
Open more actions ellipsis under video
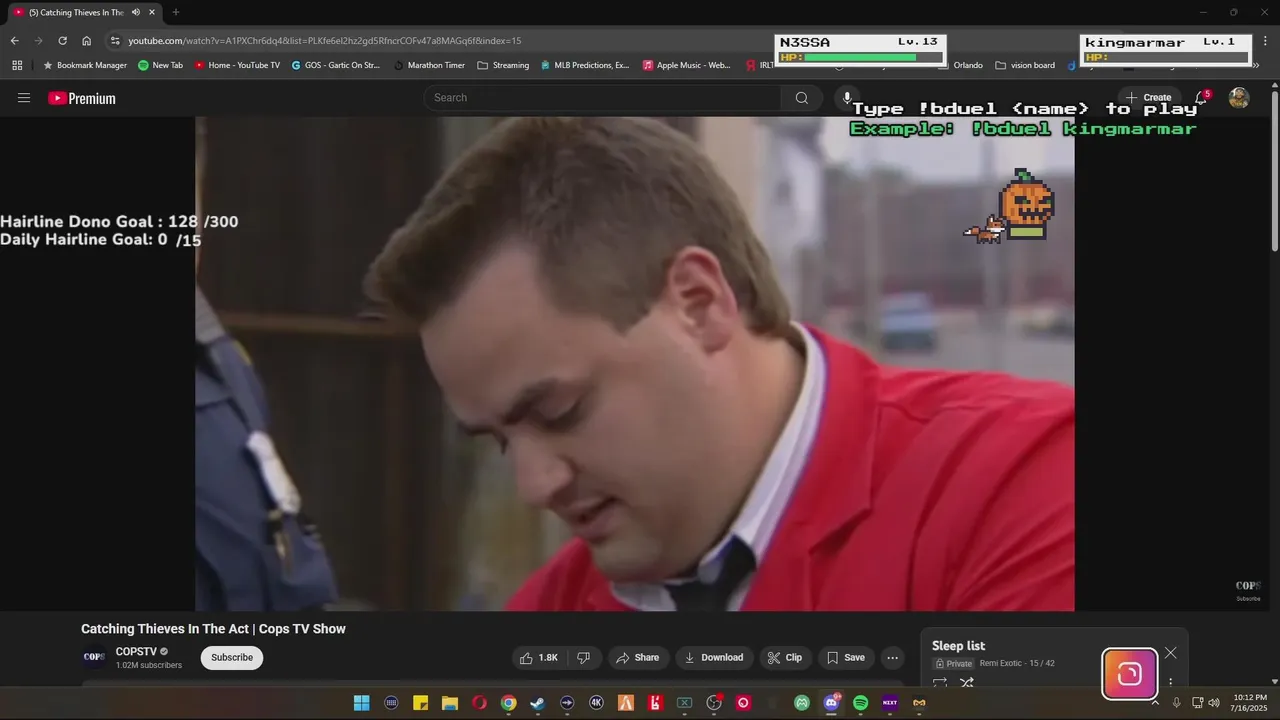892,658
